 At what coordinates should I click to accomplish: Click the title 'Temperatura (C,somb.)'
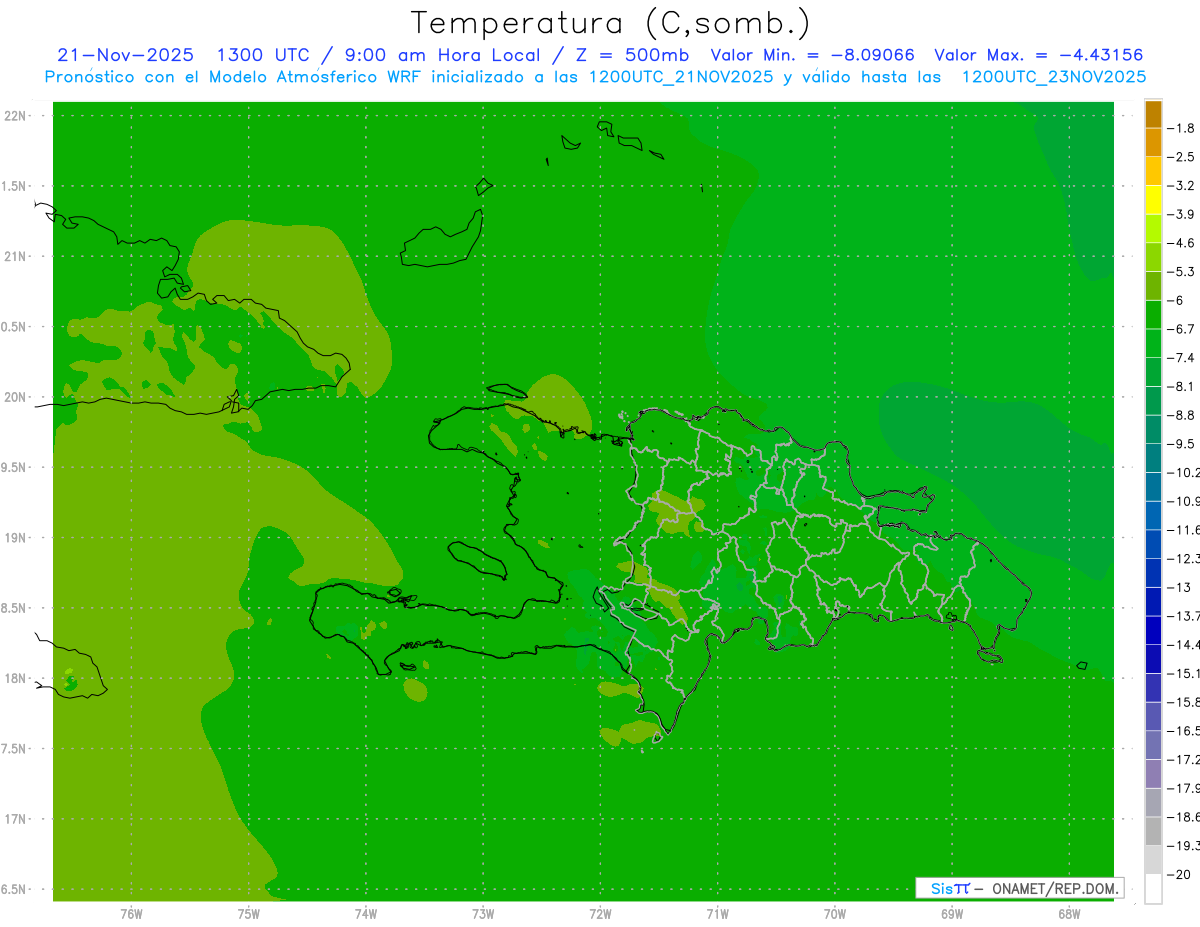point(610,23)
